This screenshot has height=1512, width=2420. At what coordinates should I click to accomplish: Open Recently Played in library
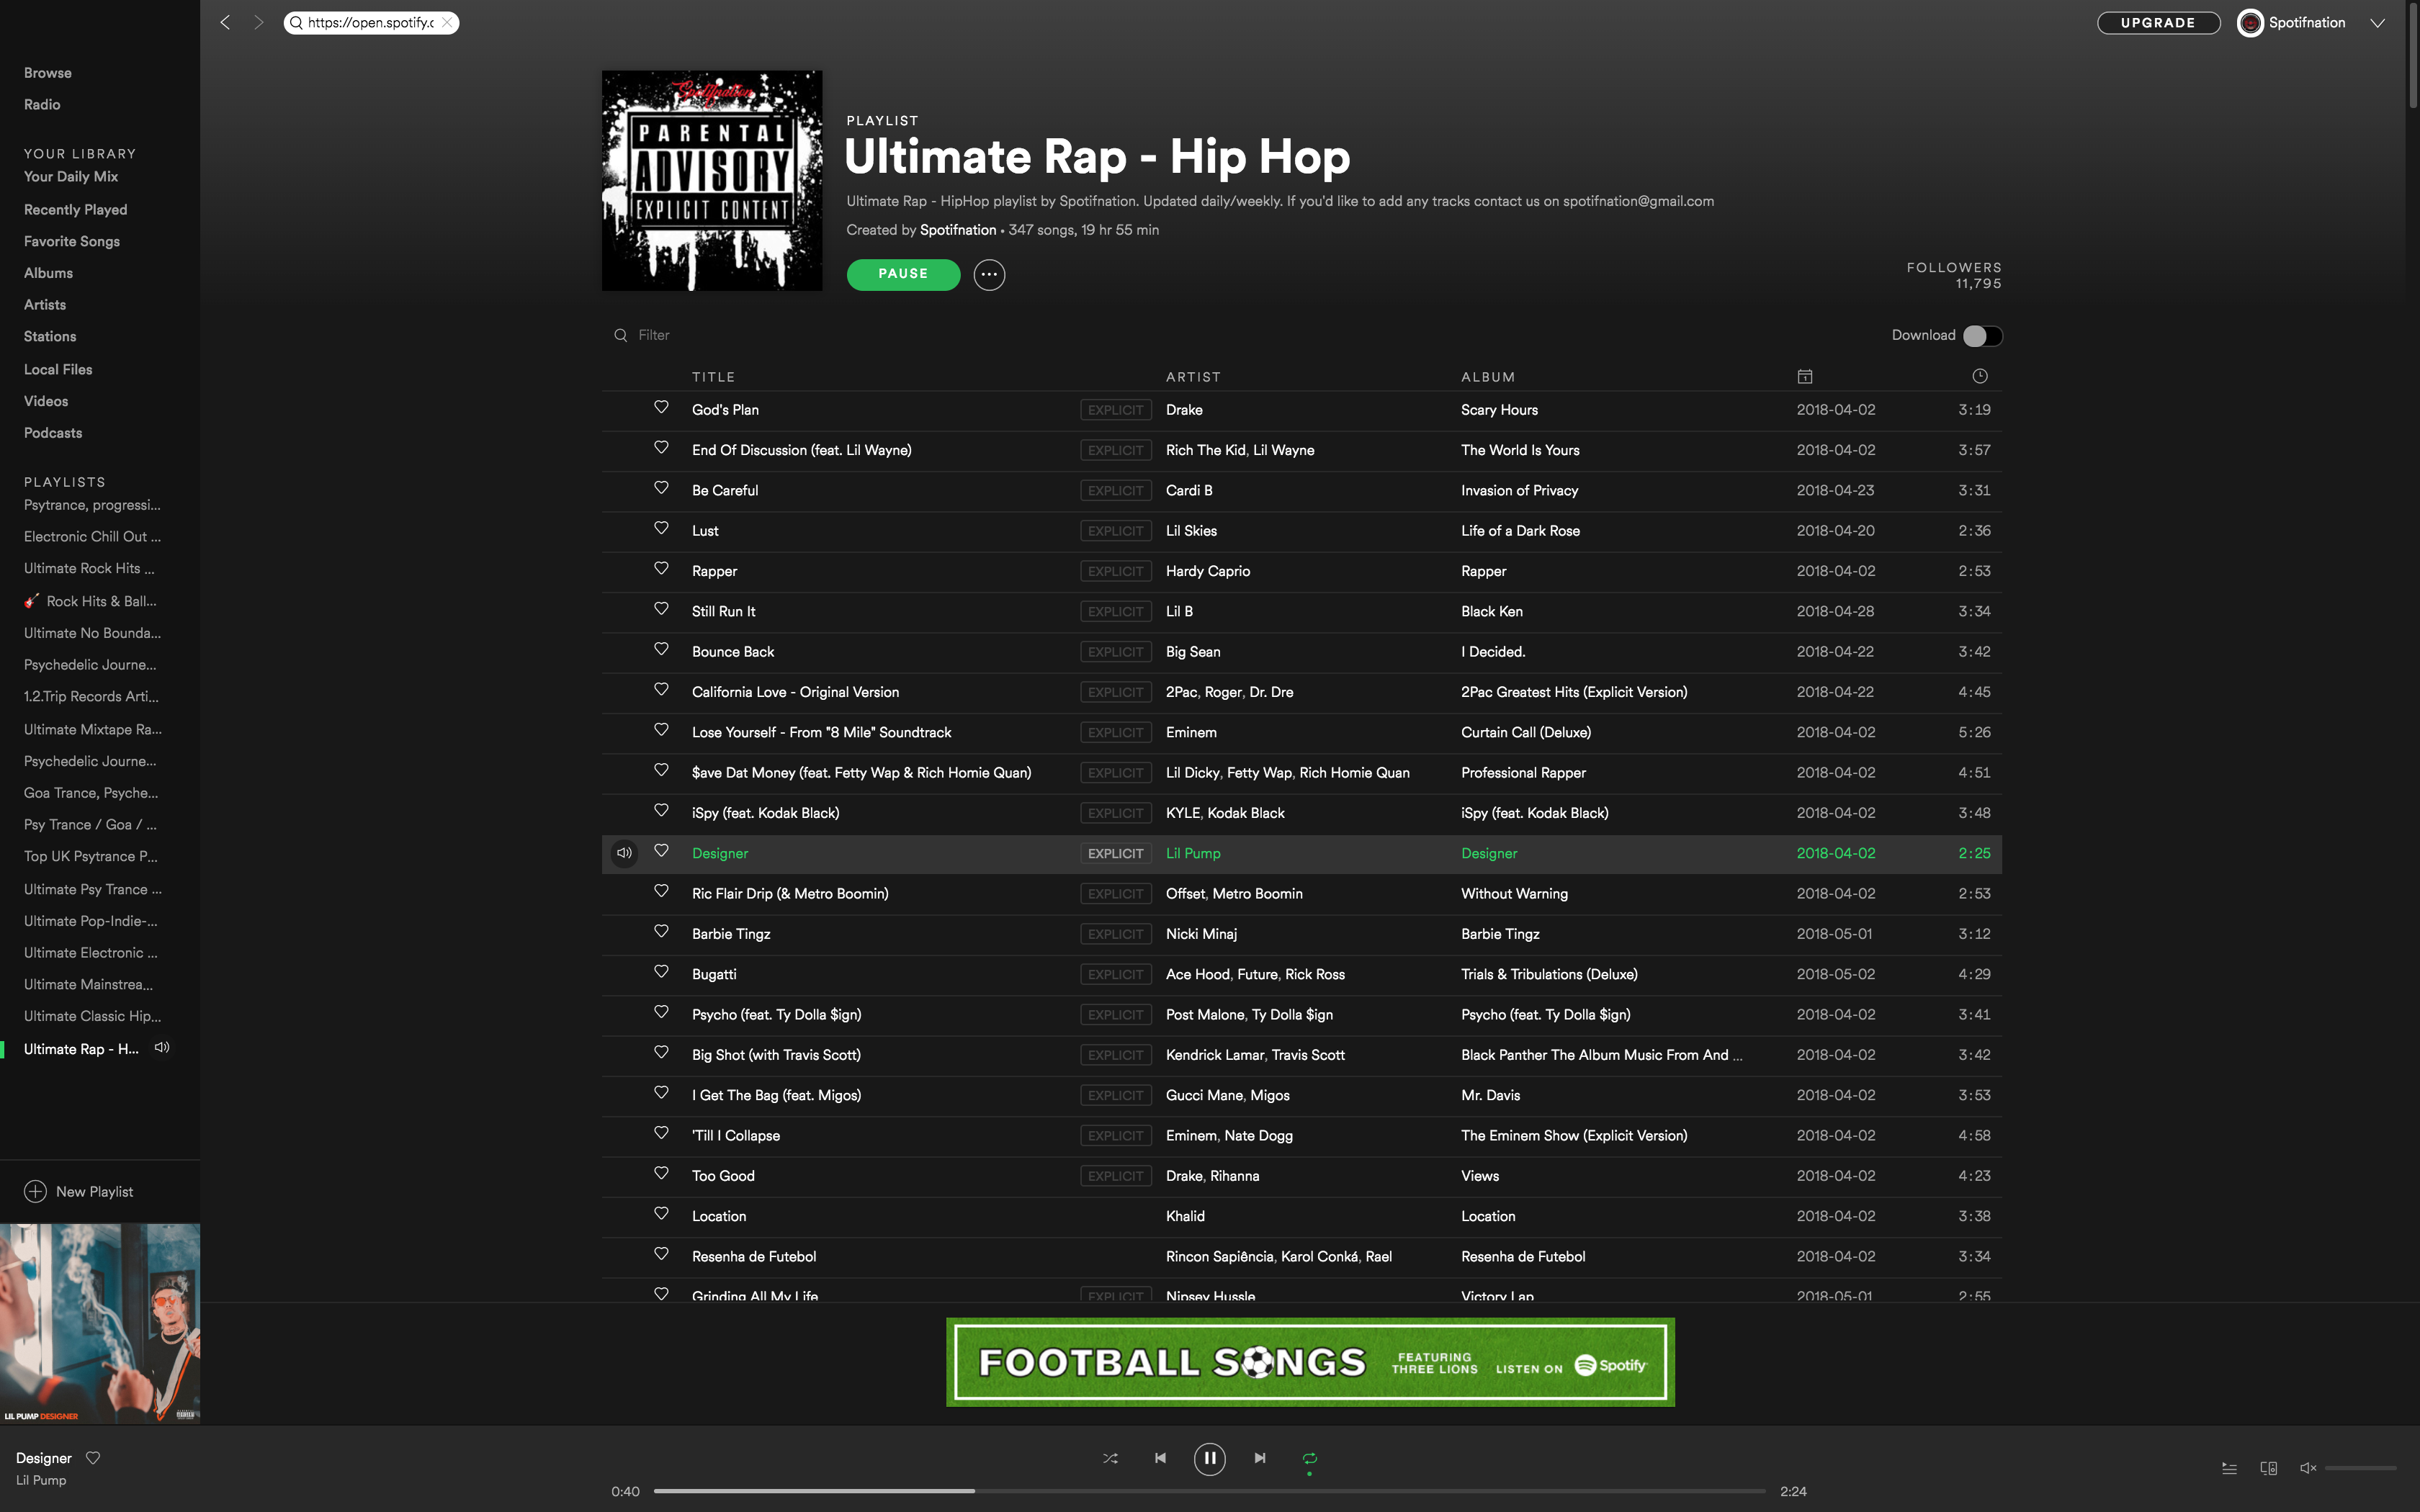click(76, 209)
